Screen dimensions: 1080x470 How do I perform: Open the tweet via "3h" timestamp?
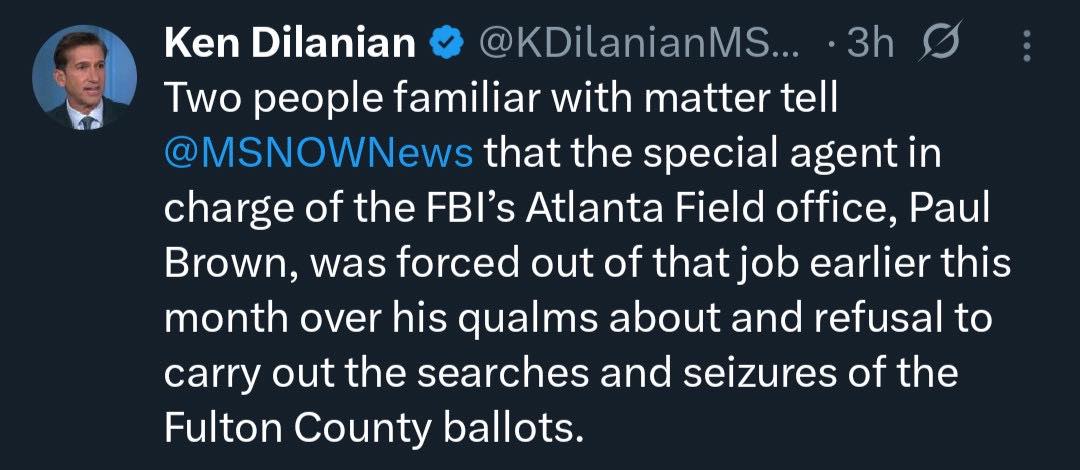tap(870, 43)
